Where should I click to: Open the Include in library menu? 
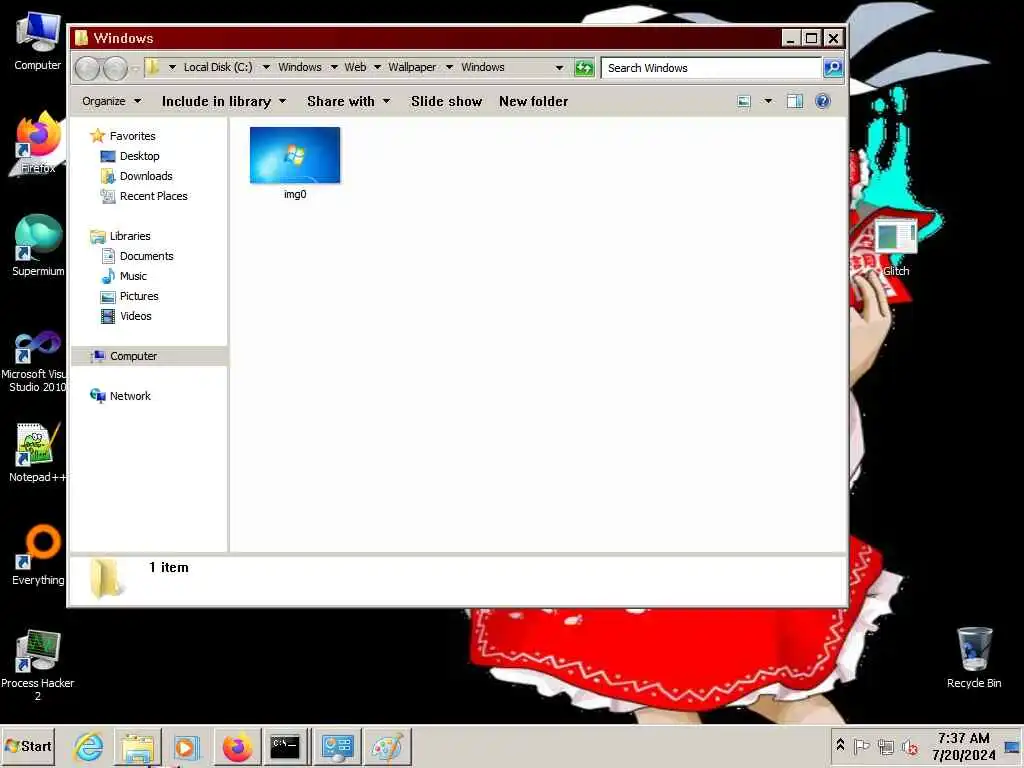coord(223,101)
